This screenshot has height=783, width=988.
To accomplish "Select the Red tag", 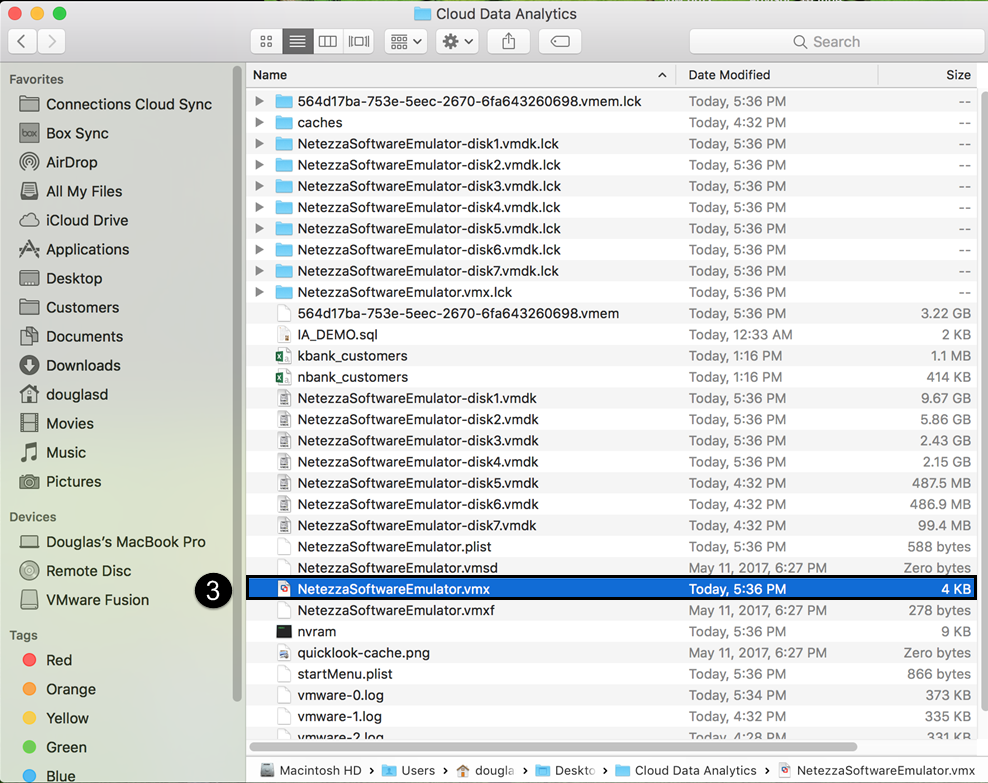I will 47,660.
